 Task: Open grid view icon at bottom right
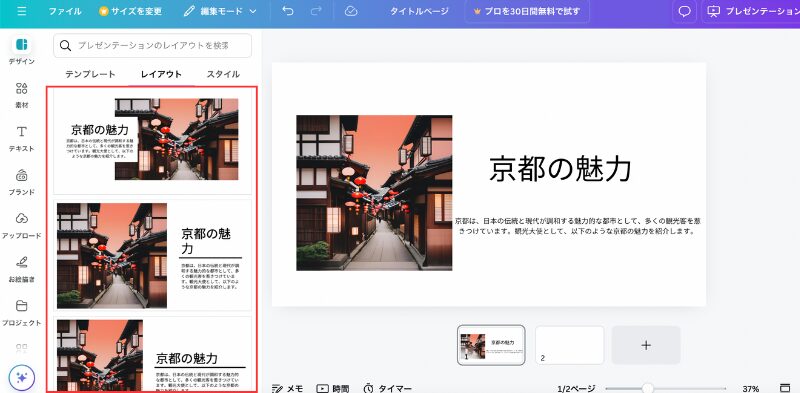pyautogui.click(x=785, y=388)
